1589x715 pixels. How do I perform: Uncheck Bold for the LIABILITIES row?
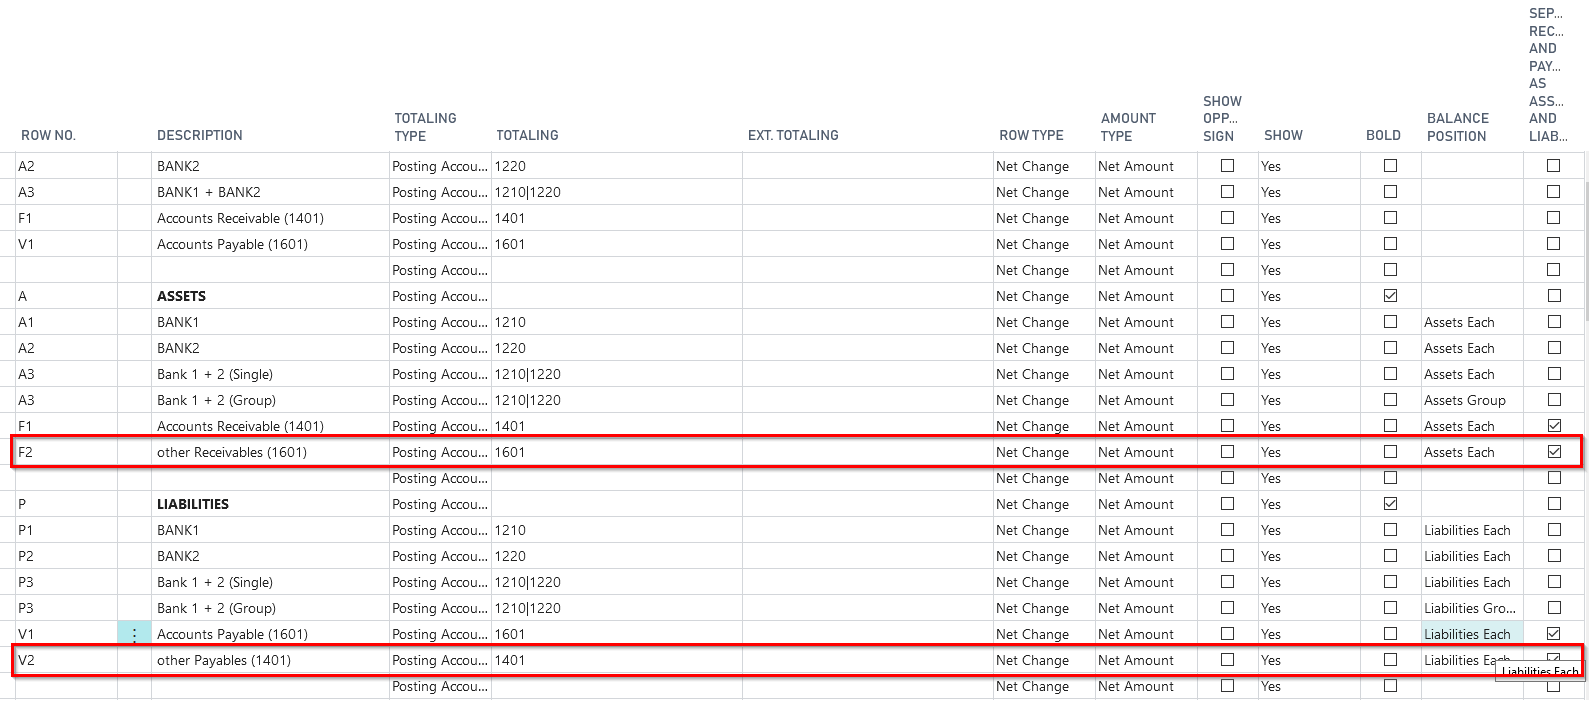pos(1390,504)
